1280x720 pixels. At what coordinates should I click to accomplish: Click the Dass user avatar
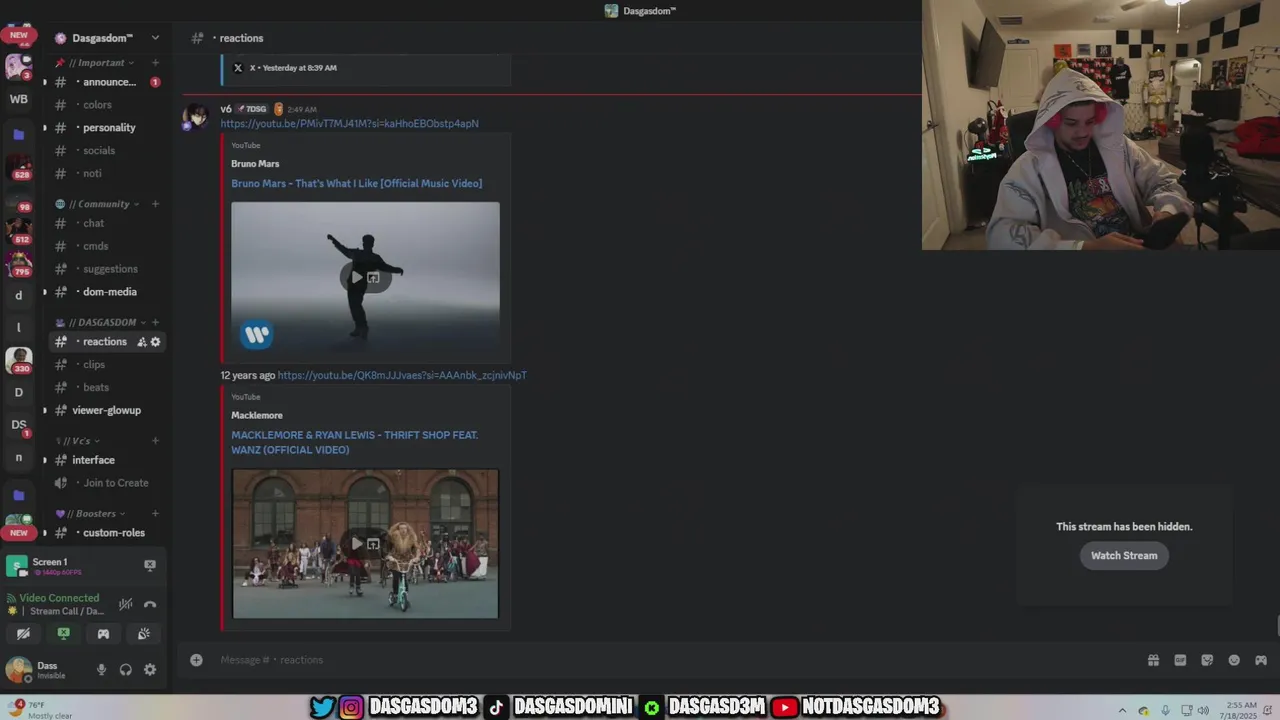click(18, 670)
